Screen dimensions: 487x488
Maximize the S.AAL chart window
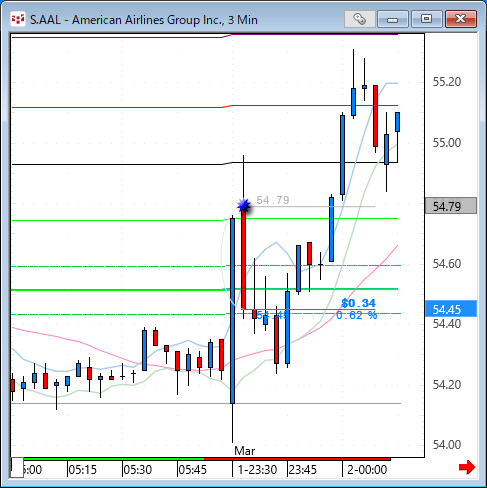[x=426, y=19]
